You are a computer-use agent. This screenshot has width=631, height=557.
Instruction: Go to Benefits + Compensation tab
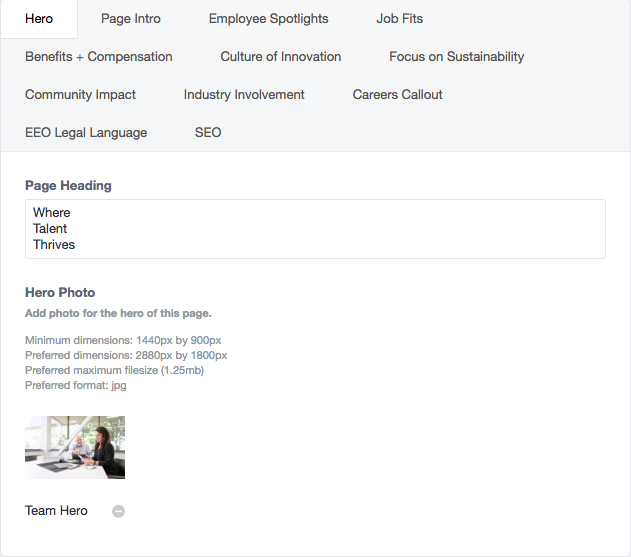click(99, 57)
